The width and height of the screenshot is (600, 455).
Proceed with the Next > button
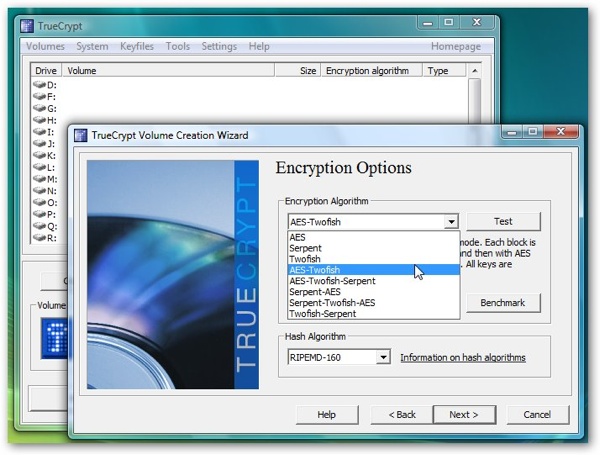(464, 414)
